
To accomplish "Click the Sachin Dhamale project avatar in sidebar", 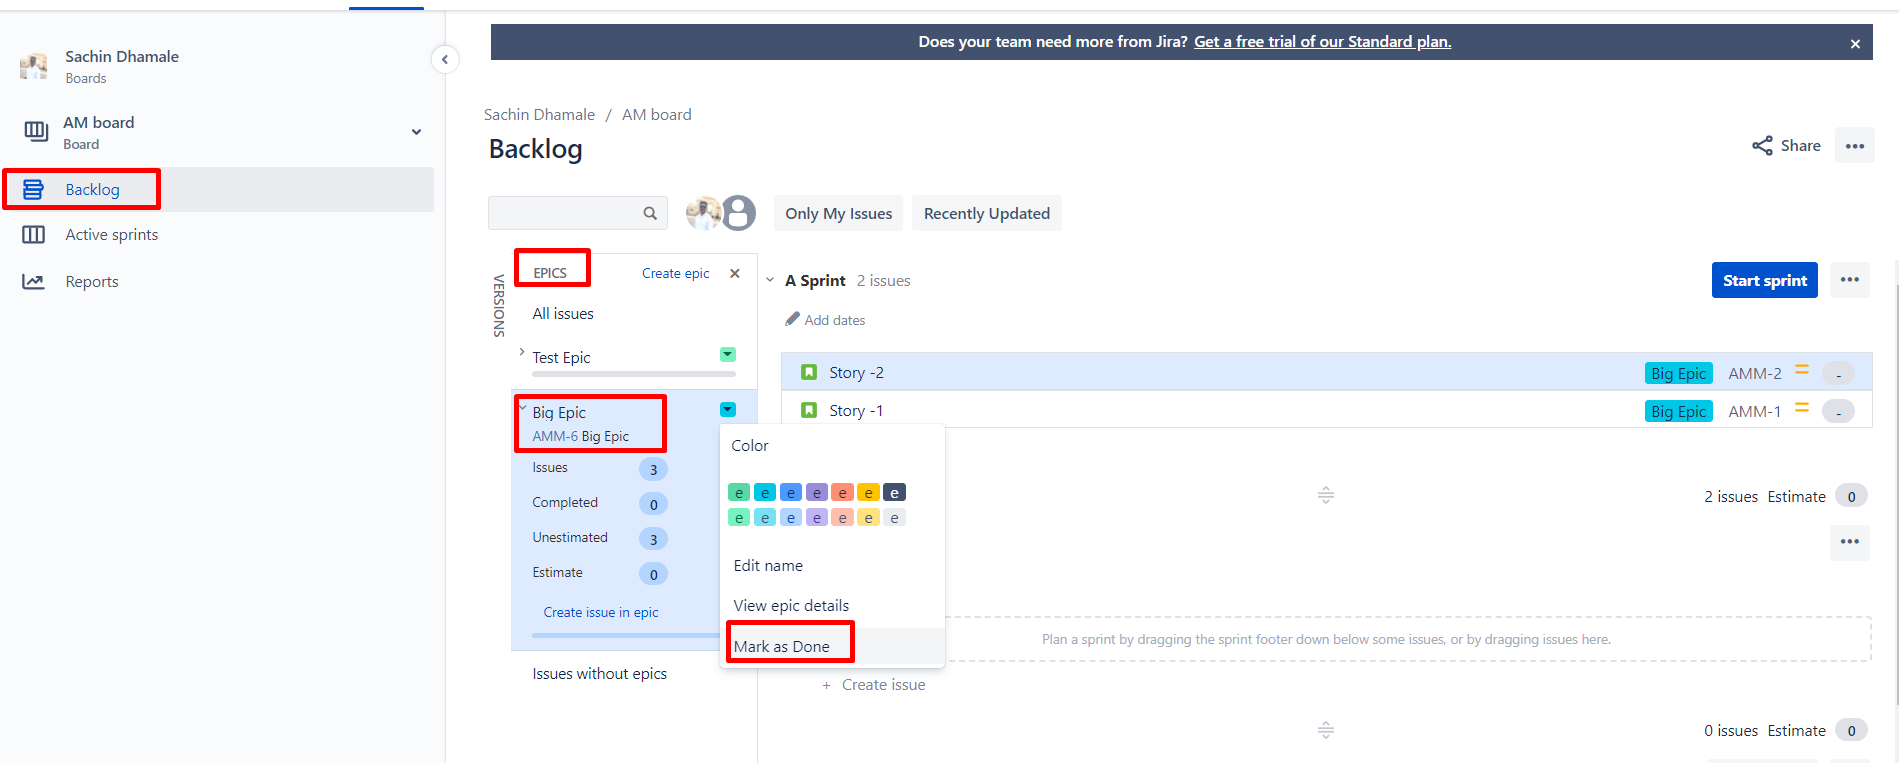I will click(34, 66).
